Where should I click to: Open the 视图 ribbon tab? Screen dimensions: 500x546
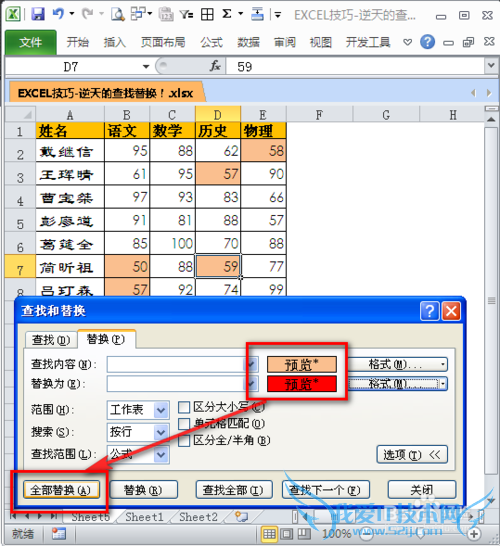coord(321,42)
